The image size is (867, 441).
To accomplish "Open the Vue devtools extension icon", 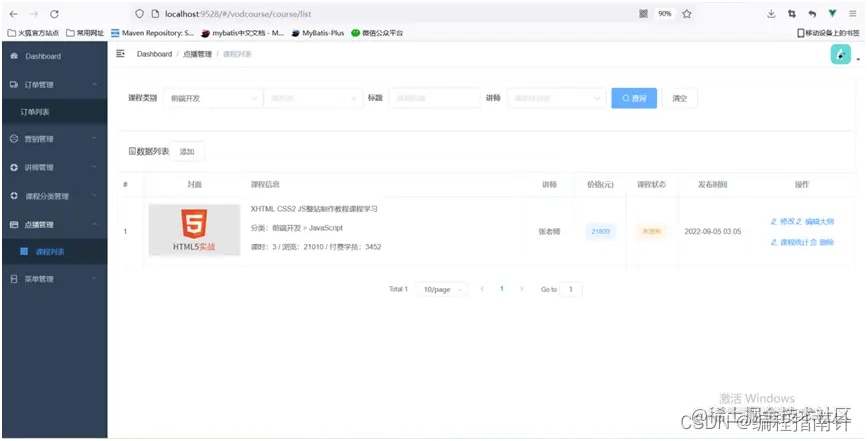I will (x=832, y=14).
